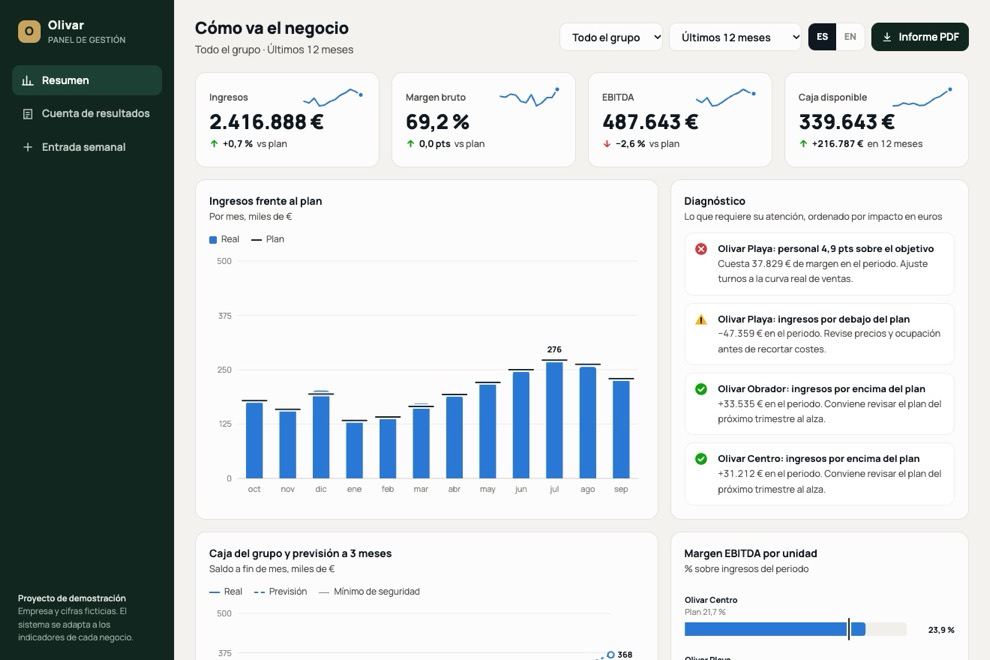Click the Margen bruto sparkline chart
Image resolution: width=990 pixels, height=660 pixels.
(x=529, y=97)
